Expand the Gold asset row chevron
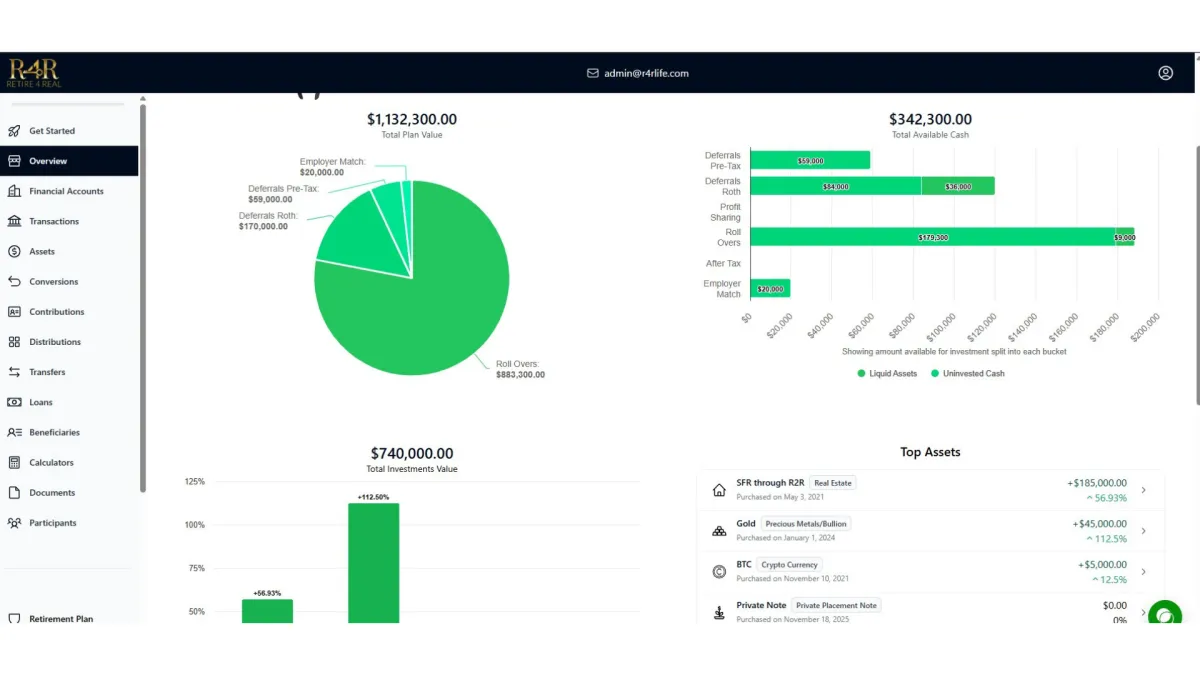The height and width of the screenshot is (675, 1200). point(1143,531)
